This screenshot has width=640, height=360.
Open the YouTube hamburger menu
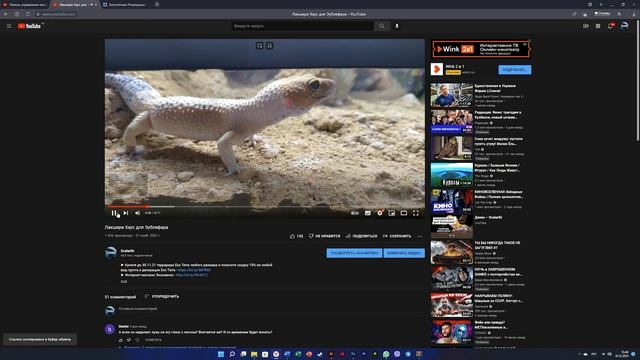coord(9,26)
